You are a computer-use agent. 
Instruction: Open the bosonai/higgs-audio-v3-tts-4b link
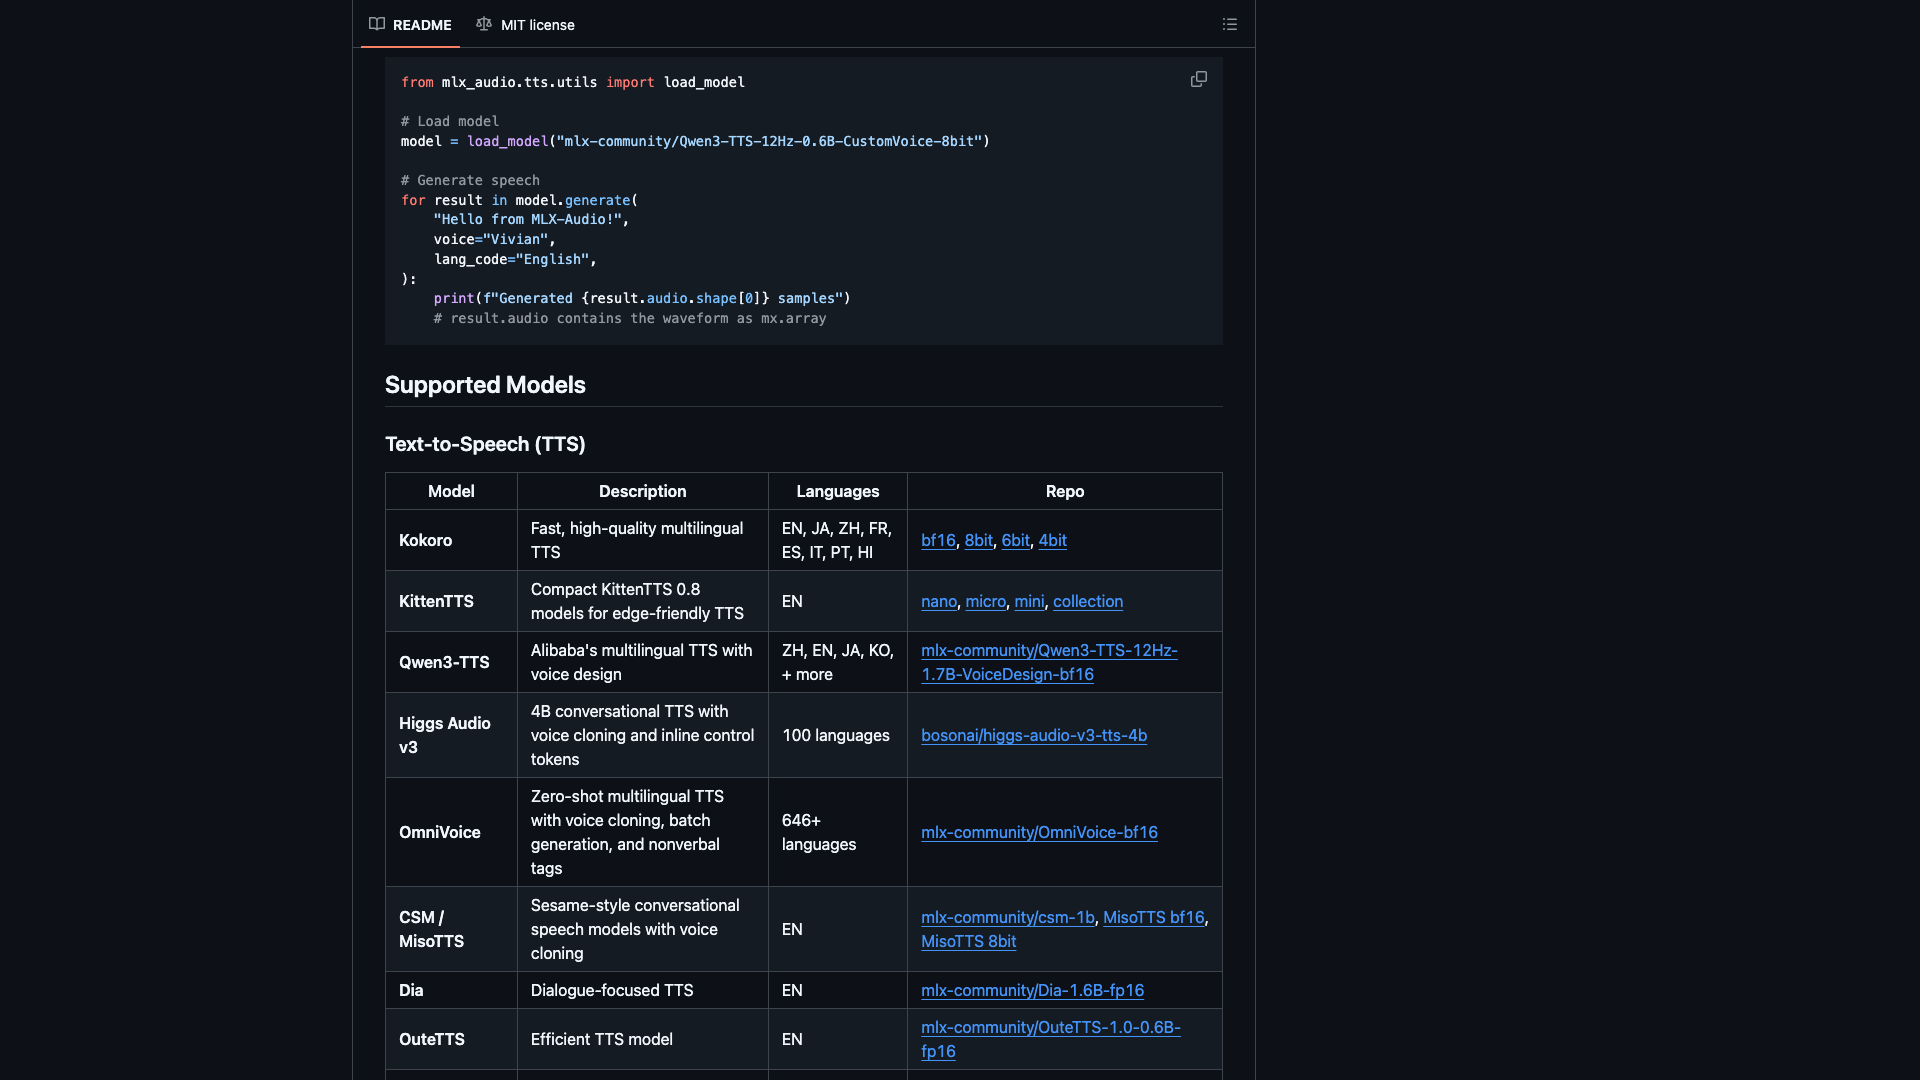click(1034, 735)
